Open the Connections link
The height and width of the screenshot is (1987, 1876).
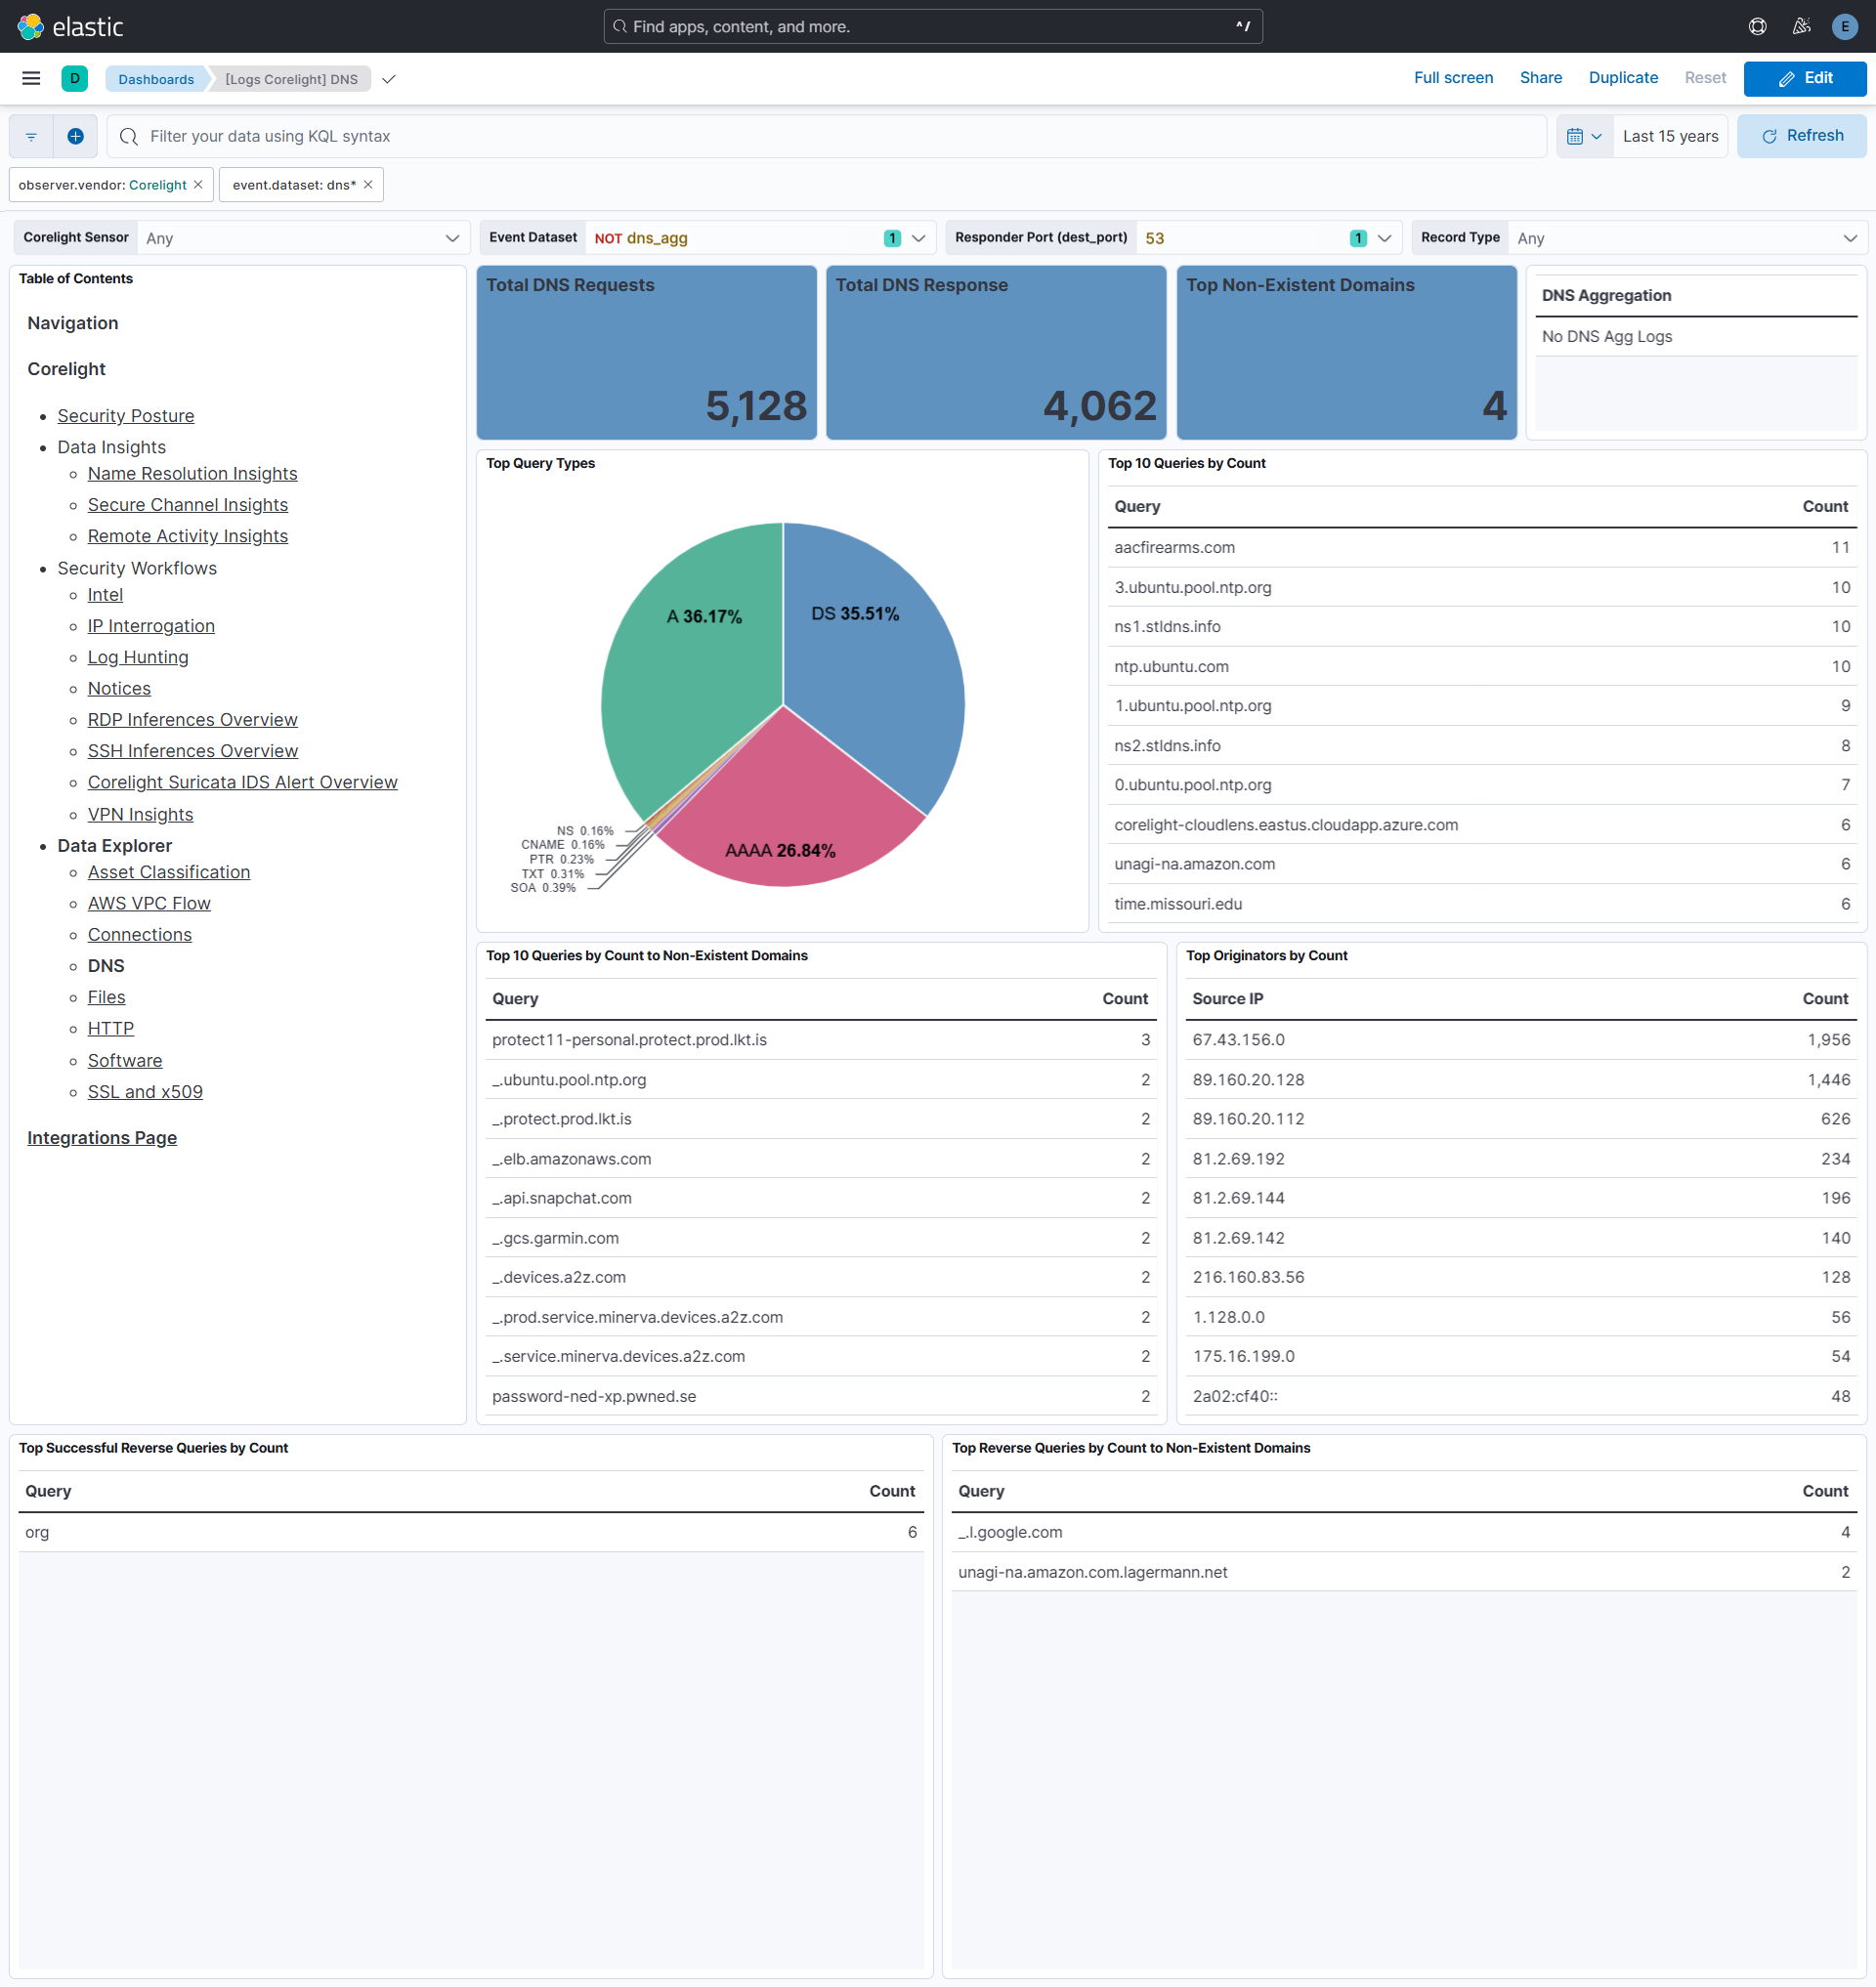[x=139, y=935]
